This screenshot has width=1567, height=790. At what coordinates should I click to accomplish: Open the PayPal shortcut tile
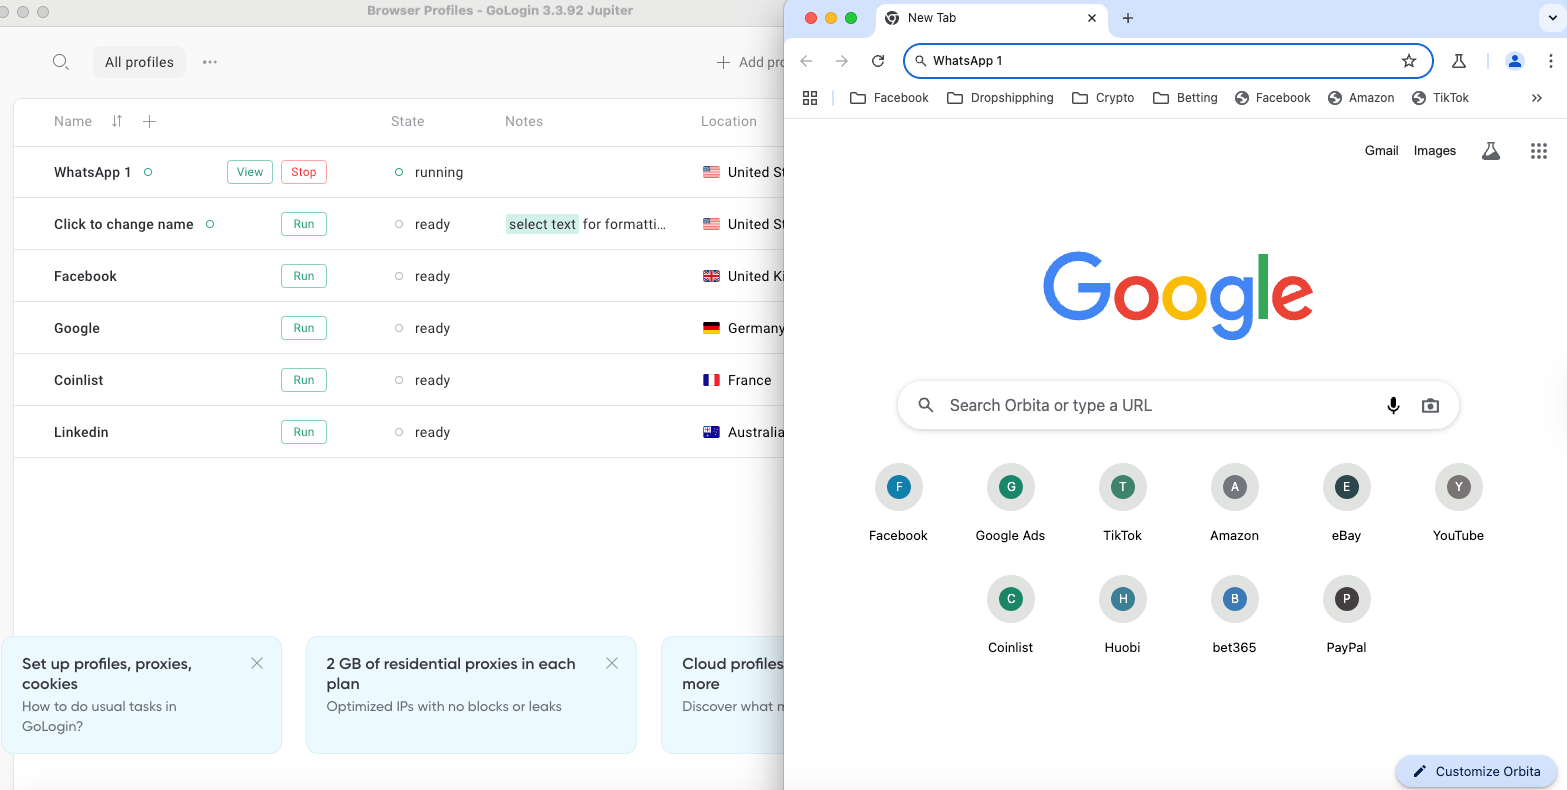tap(1347, 615)
